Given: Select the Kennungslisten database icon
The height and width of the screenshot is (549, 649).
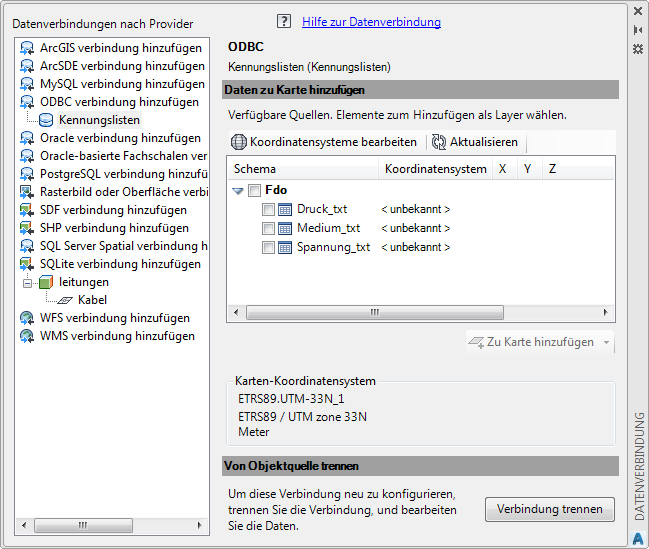Looking at the screenshot, I should [x=46, y=120].
